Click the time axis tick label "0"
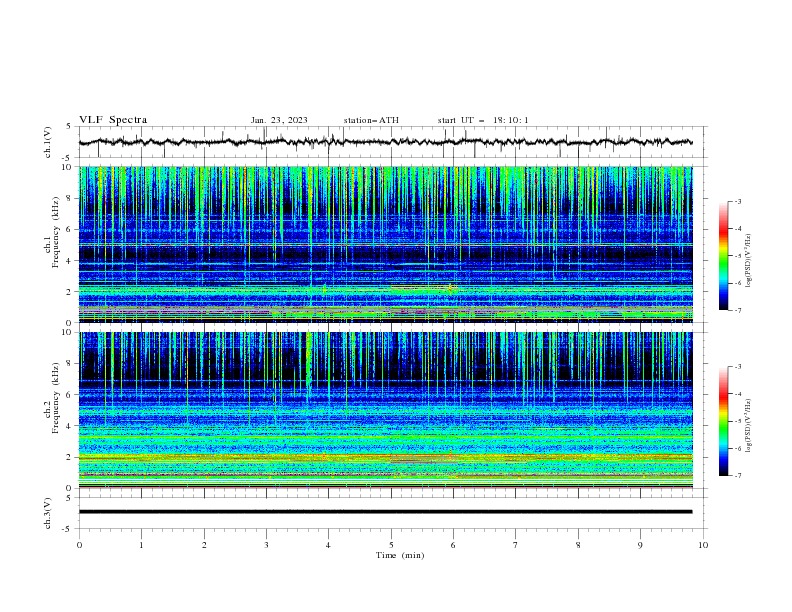 (79, 545)
